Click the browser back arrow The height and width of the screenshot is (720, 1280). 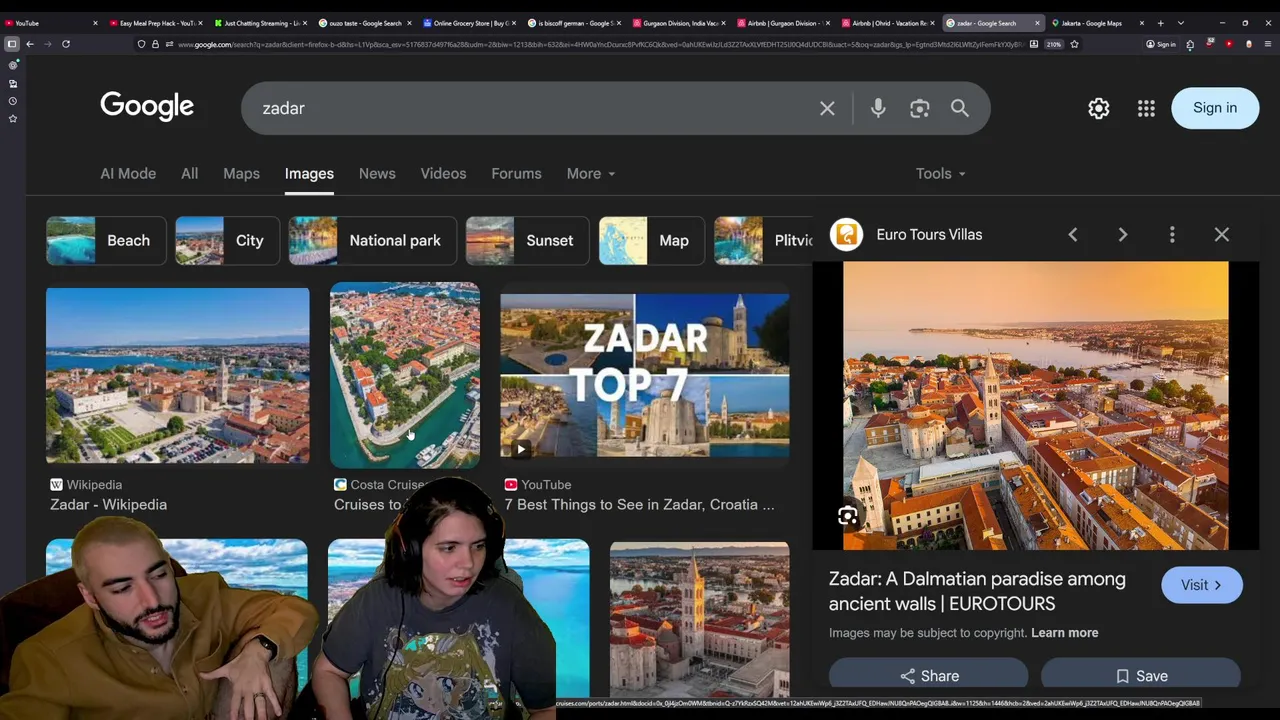(x=30, y=44)
